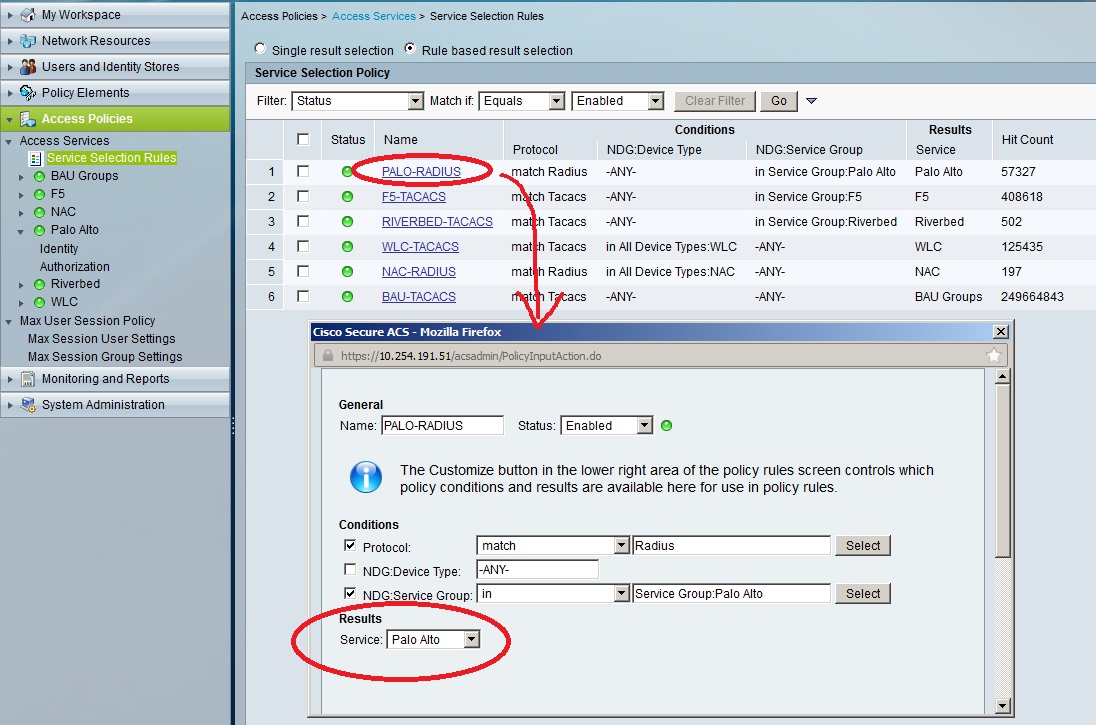Enable the NDG:Device Type condition checkbox
1096x725 pixels.
click(x=350, y=569)
